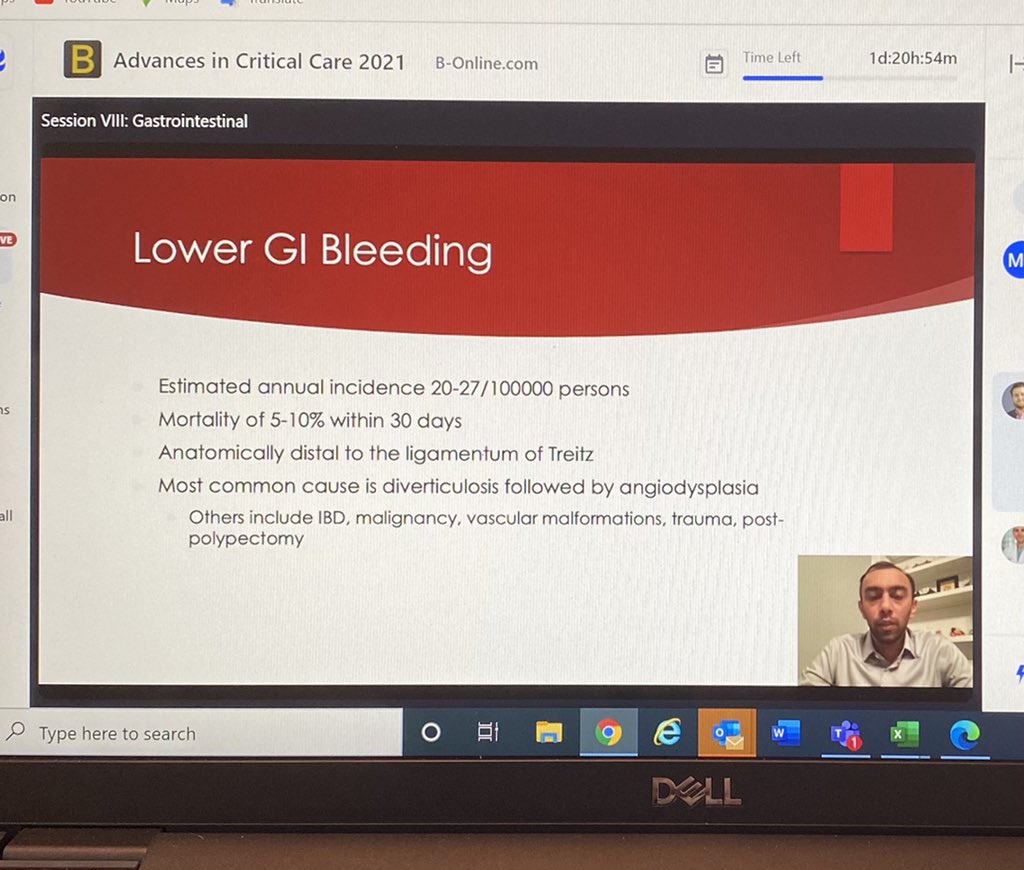This screenshot has width=1024, height=870.
Task: Open Microsoft Word from the taskbar
Action: click(x=786, y=732)
